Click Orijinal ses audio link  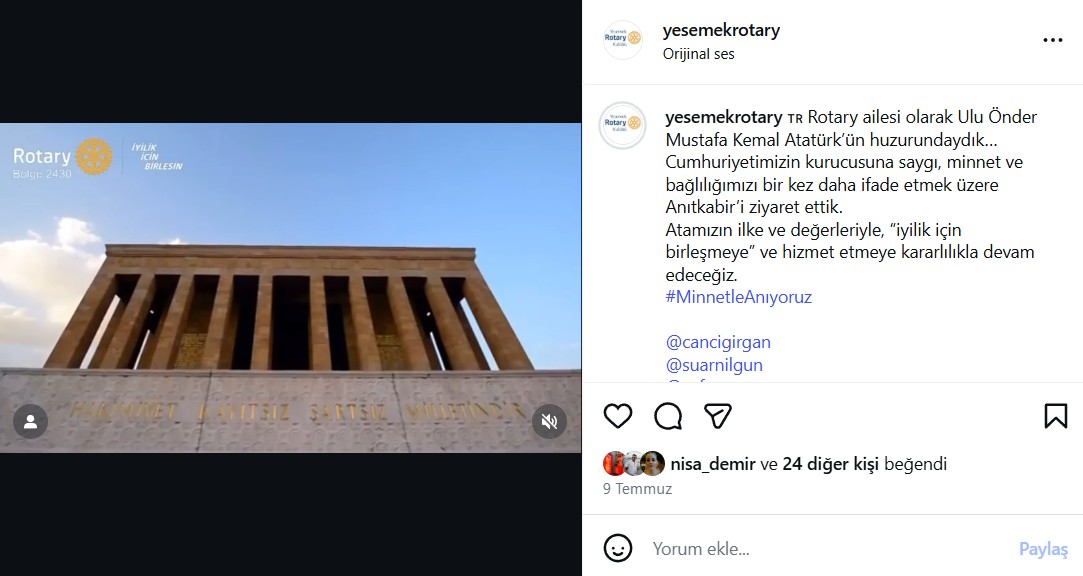pyautogui.click(x=698, y=54)
